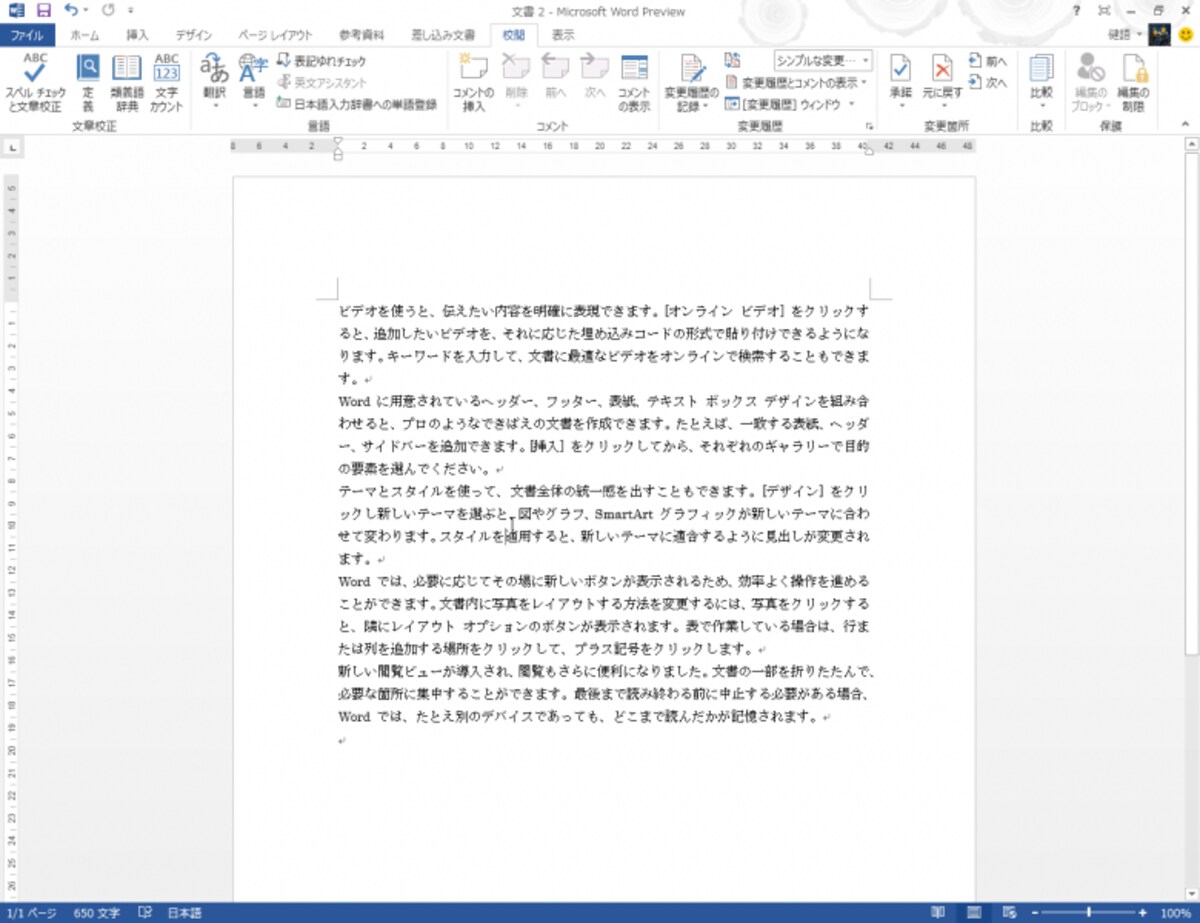Send feedback with the smiley icon
This screenshot has height=923, width=1200.
click(1186, 35)
